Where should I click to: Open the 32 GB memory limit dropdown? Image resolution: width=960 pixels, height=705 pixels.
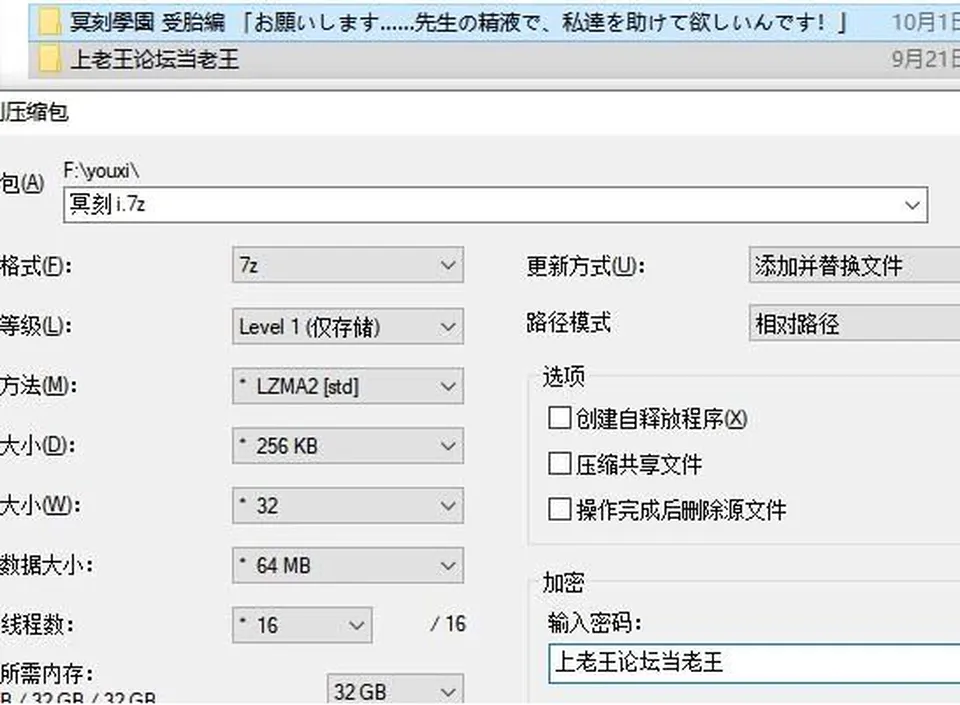[395, 690]
